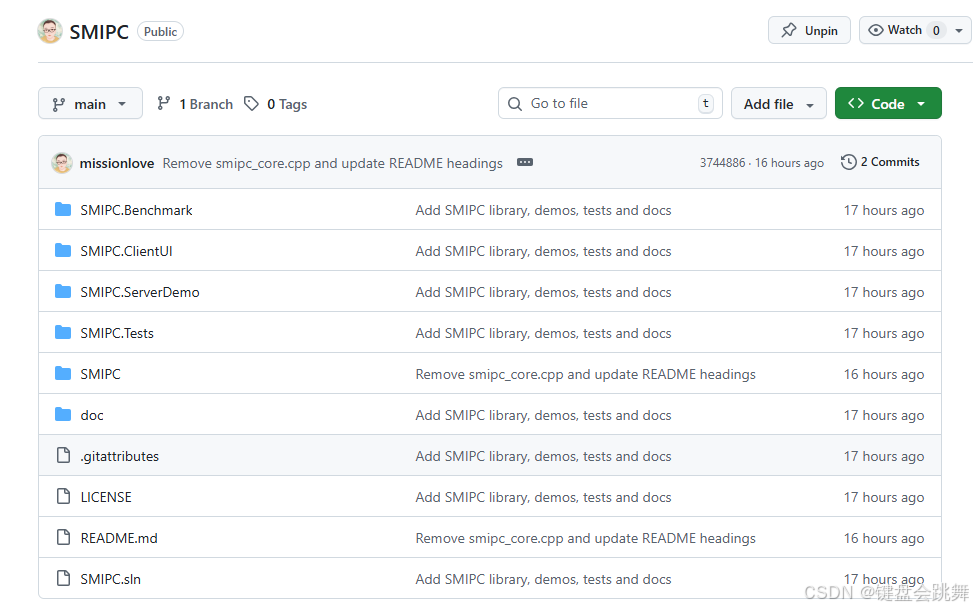Open commit message in SMIPC folder row

[x=586, y=374]
